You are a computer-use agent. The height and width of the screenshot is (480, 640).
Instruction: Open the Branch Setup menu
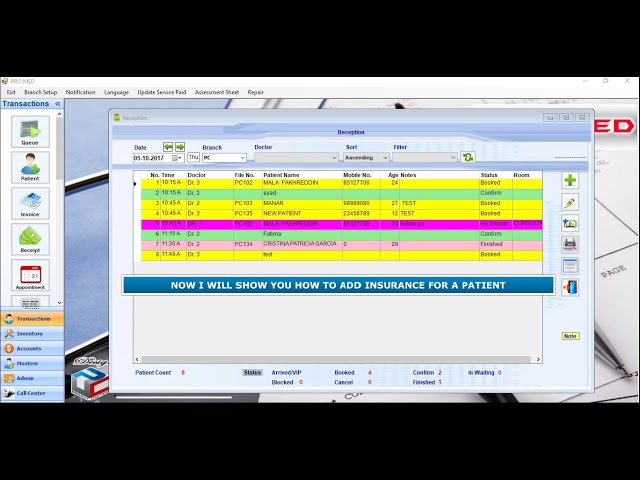pyautogui.click(x=41, y=92)
